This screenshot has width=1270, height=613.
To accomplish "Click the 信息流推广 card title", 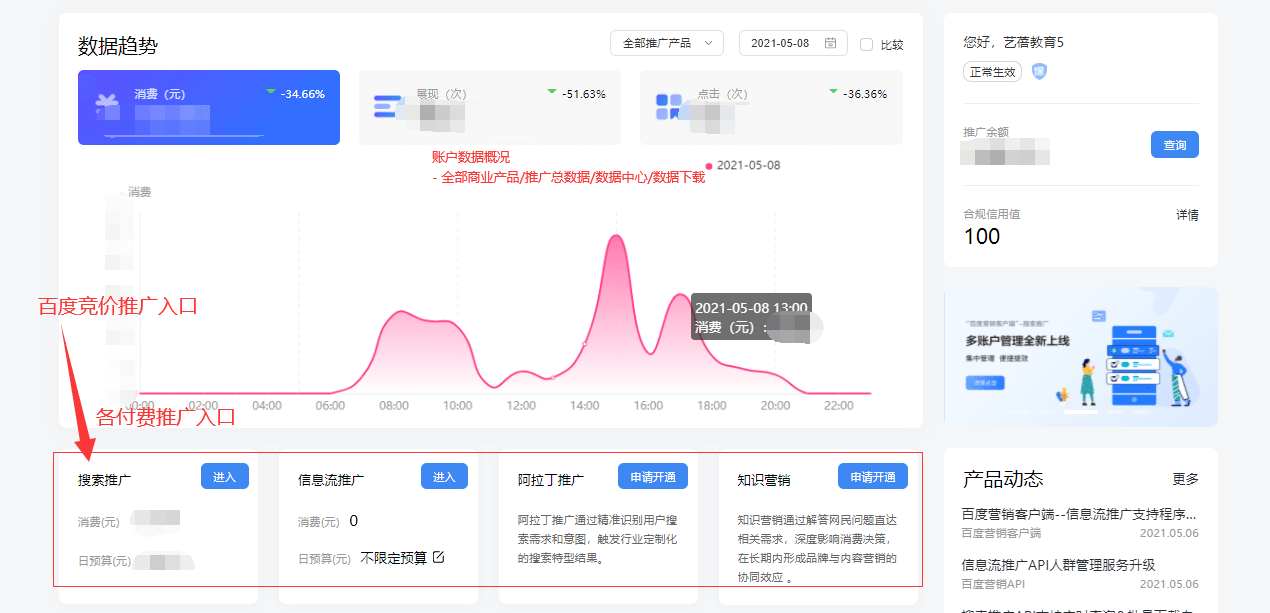I will 331,480.
